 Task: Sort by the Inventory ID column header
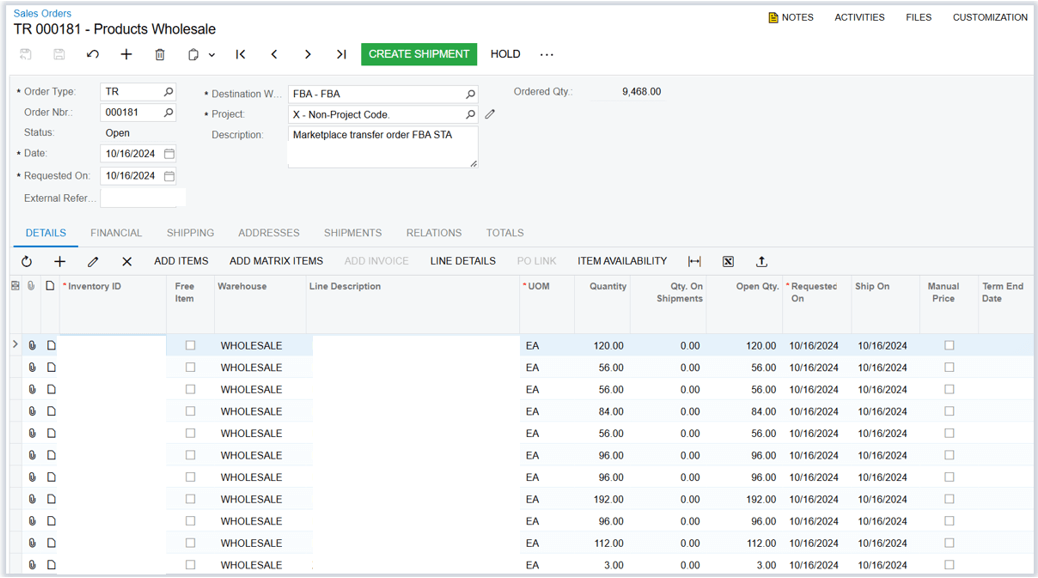tap(94, 286)
